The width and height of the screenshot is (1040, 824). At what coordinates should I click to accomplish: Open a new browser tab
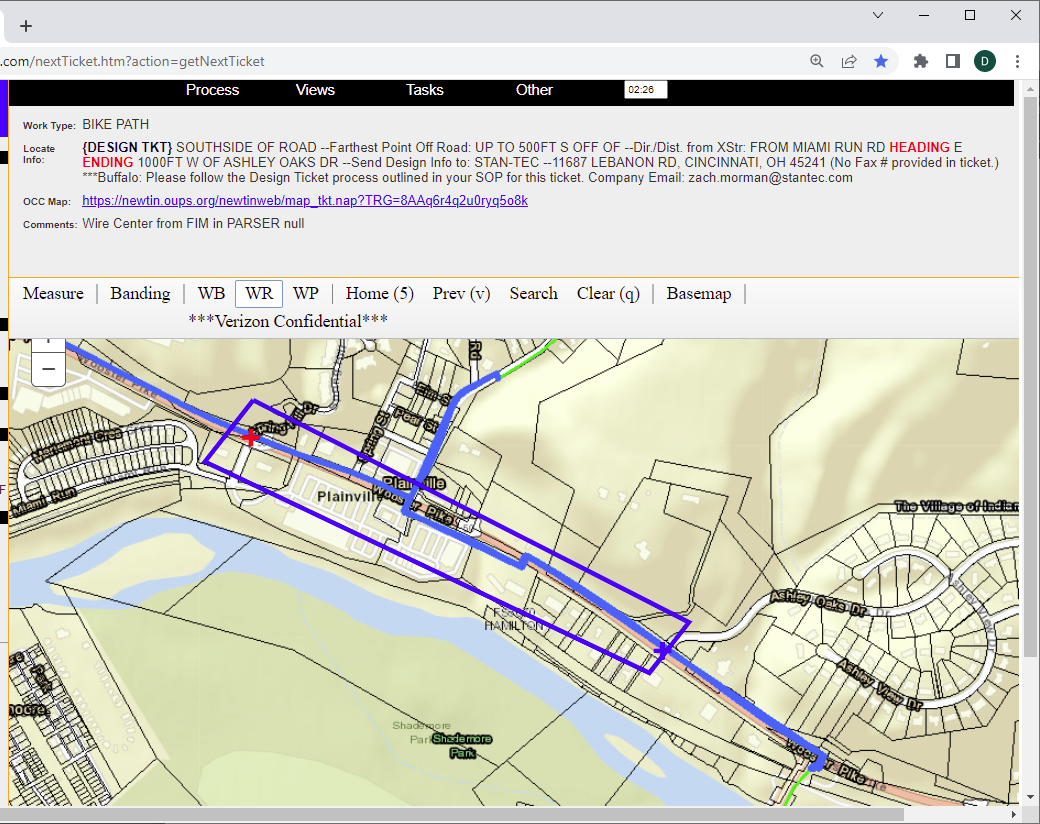click(26, 26)
